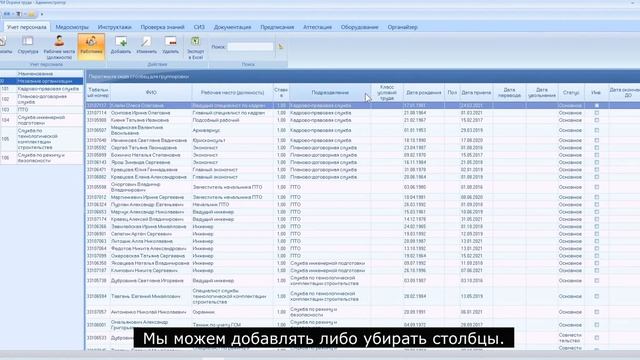Toggle Инв checkbox for Дубровина Светлана Игоревна

(x=596, y=281)
